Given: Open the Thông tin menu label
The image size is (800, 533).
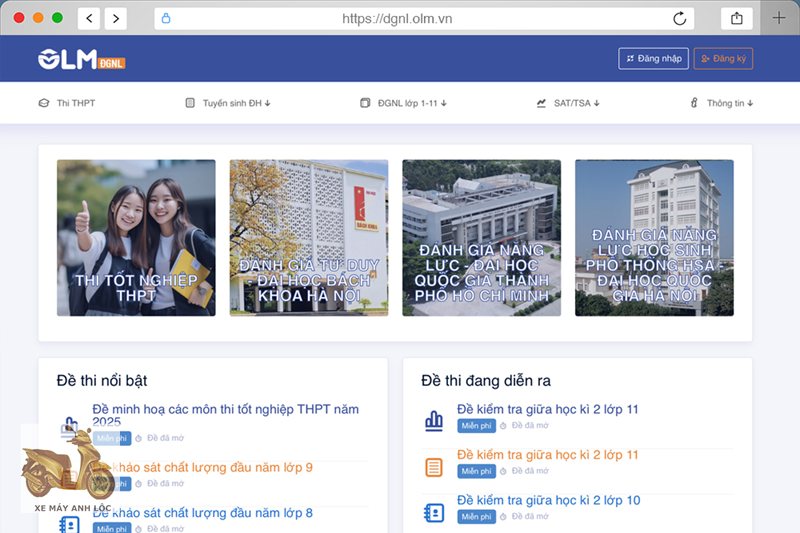Looking at the screenshot, I should [x=726, y=103].
